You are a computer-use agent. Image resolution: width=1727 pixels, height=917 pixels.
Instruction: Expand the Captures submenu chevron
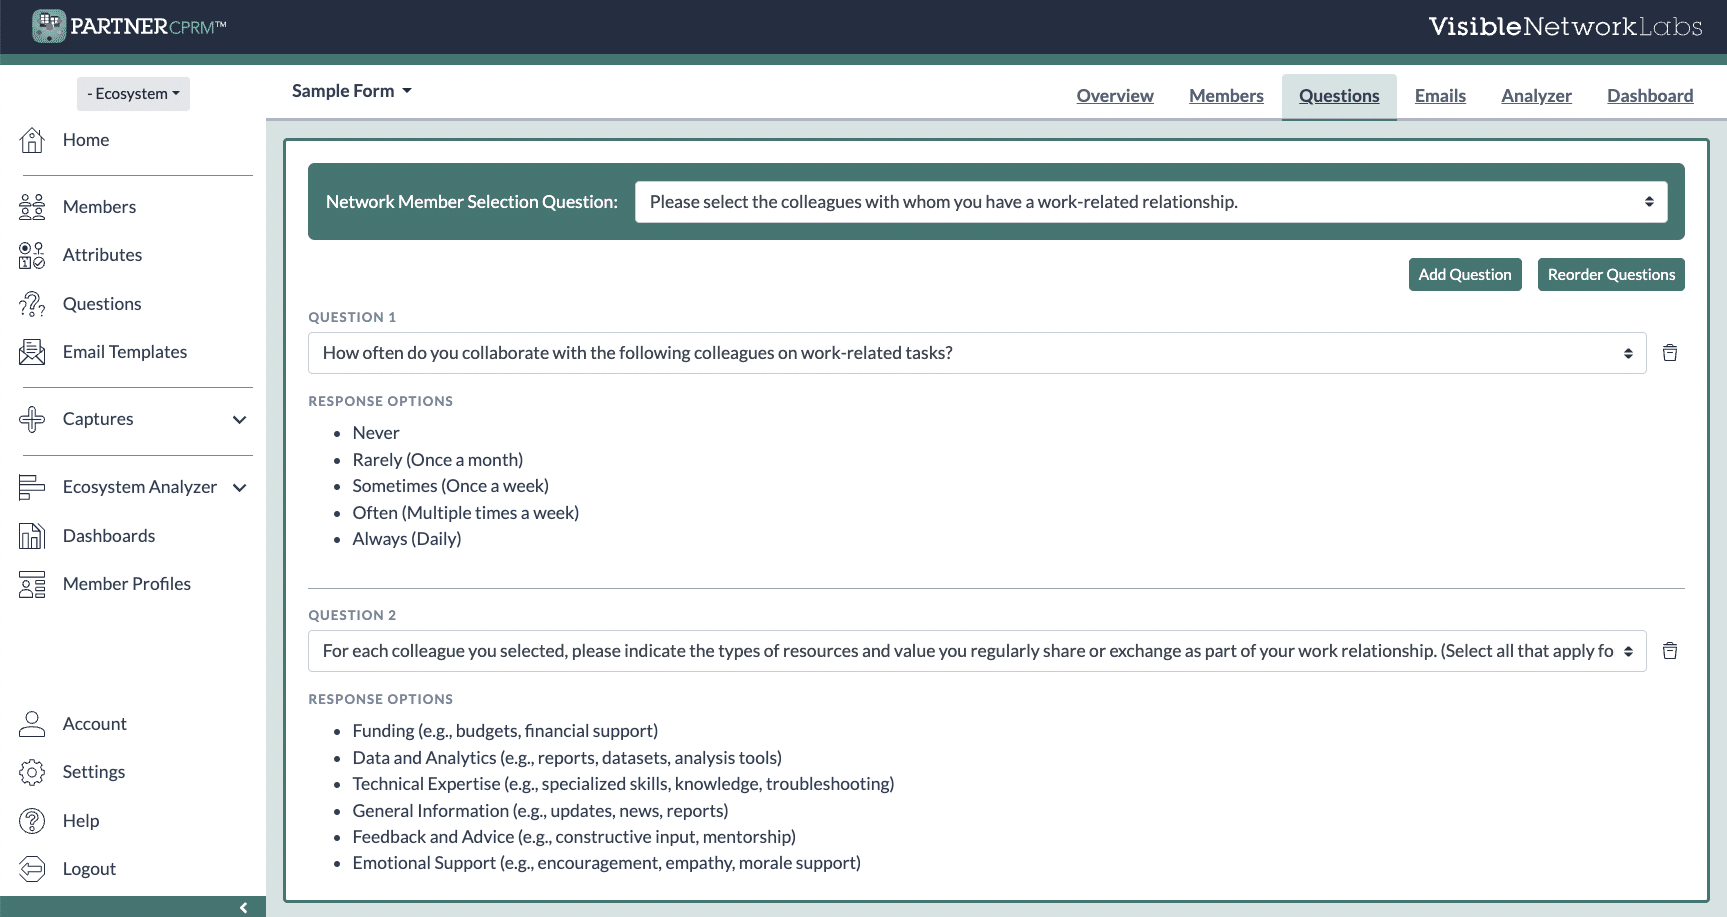pyautogui.click(x=240, y=420)
